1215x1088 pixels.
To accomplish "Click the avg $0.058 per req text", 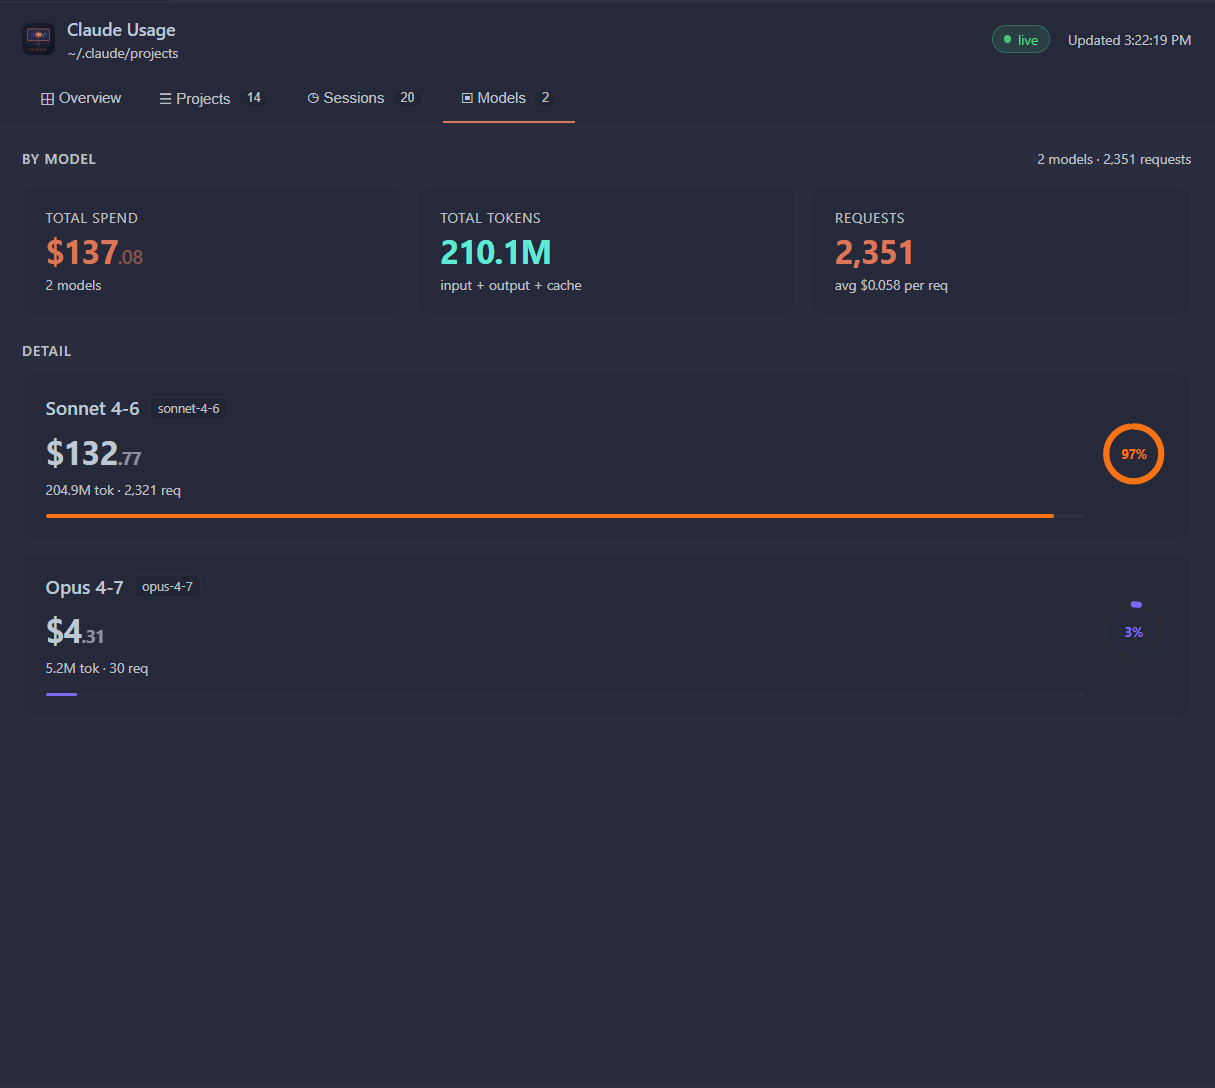I will 891,286.
